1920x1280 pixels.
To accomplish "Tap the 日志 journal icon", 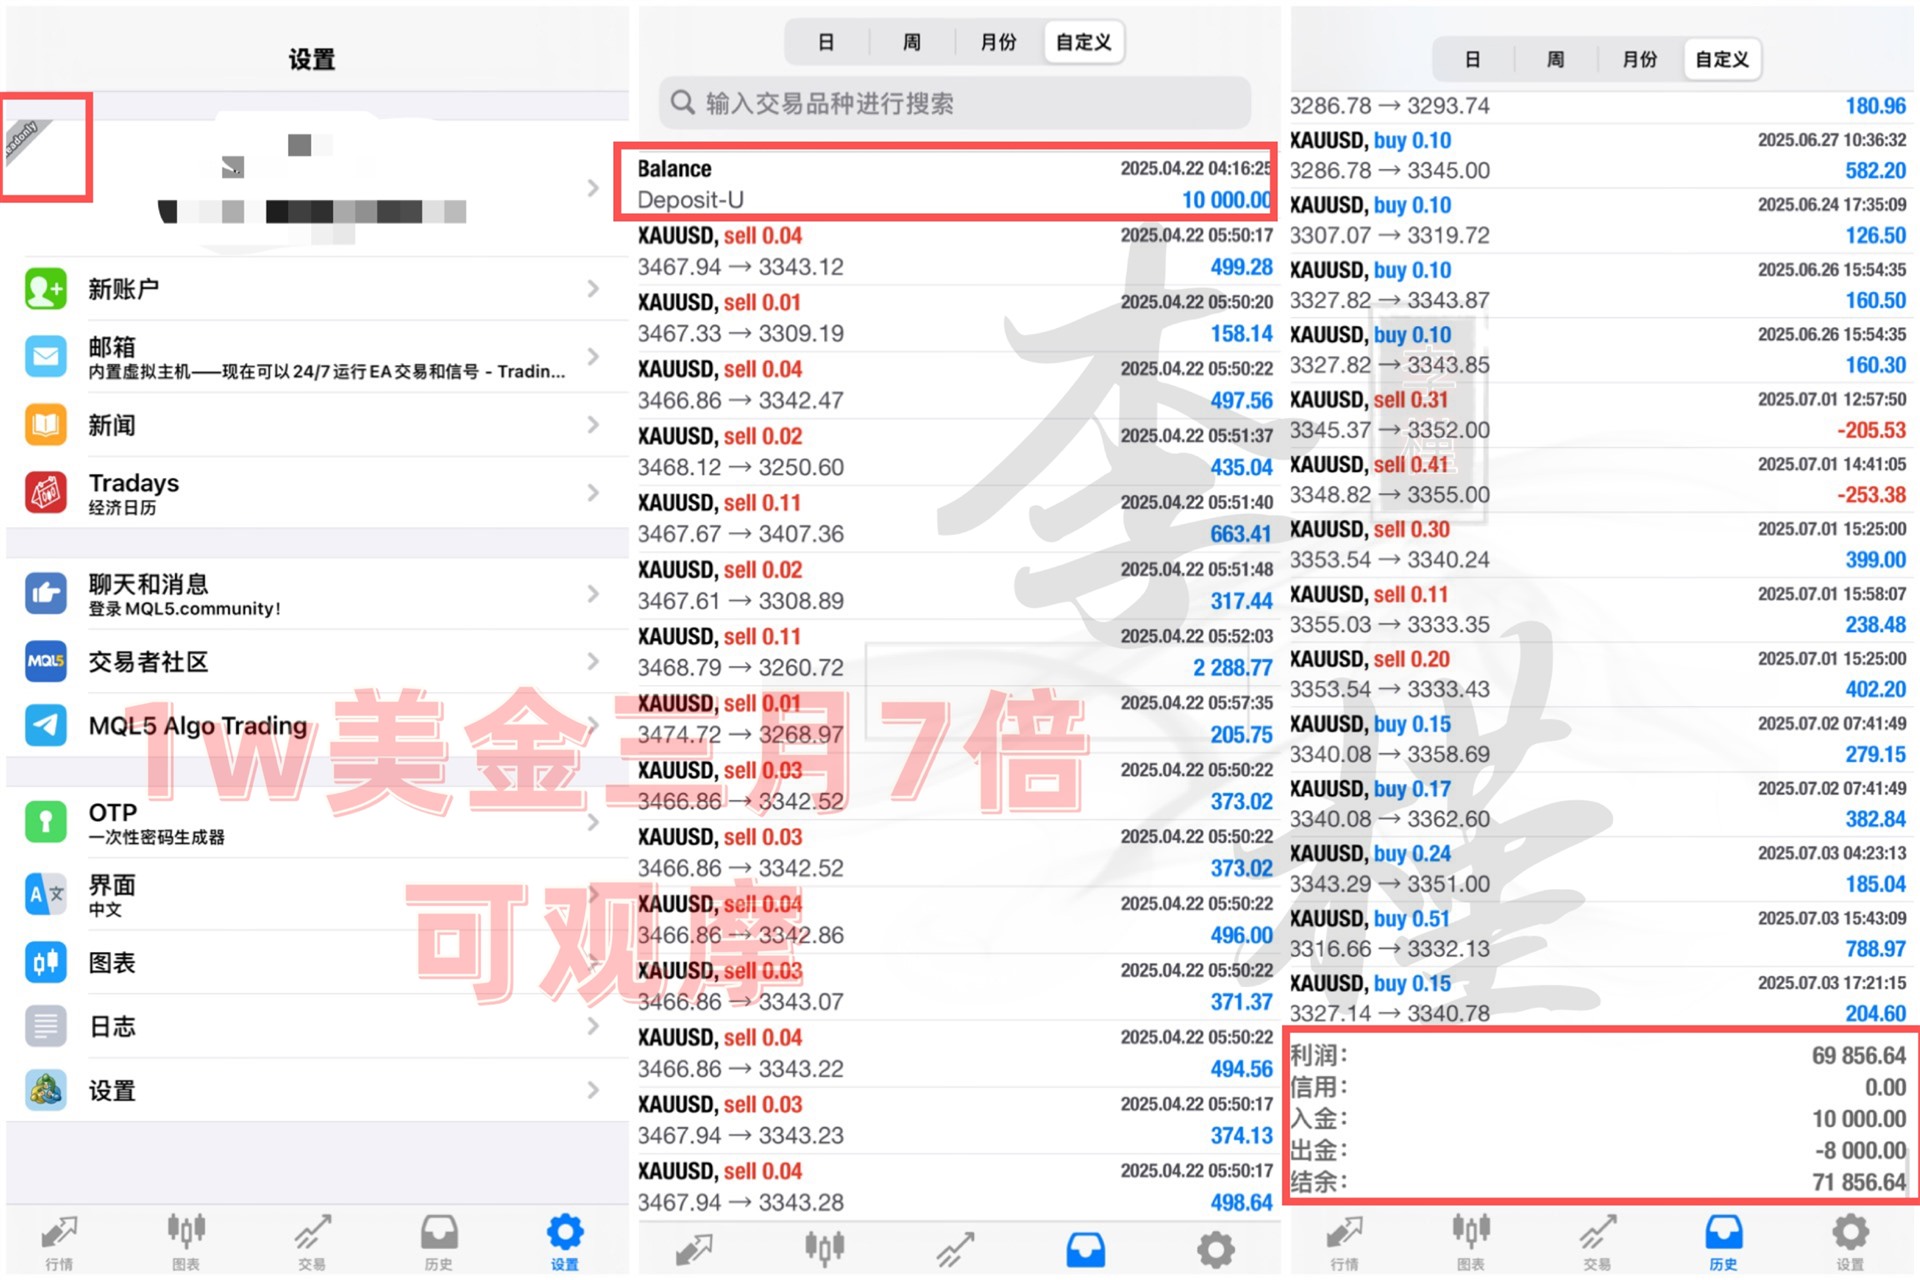I will click(46, 1026).
